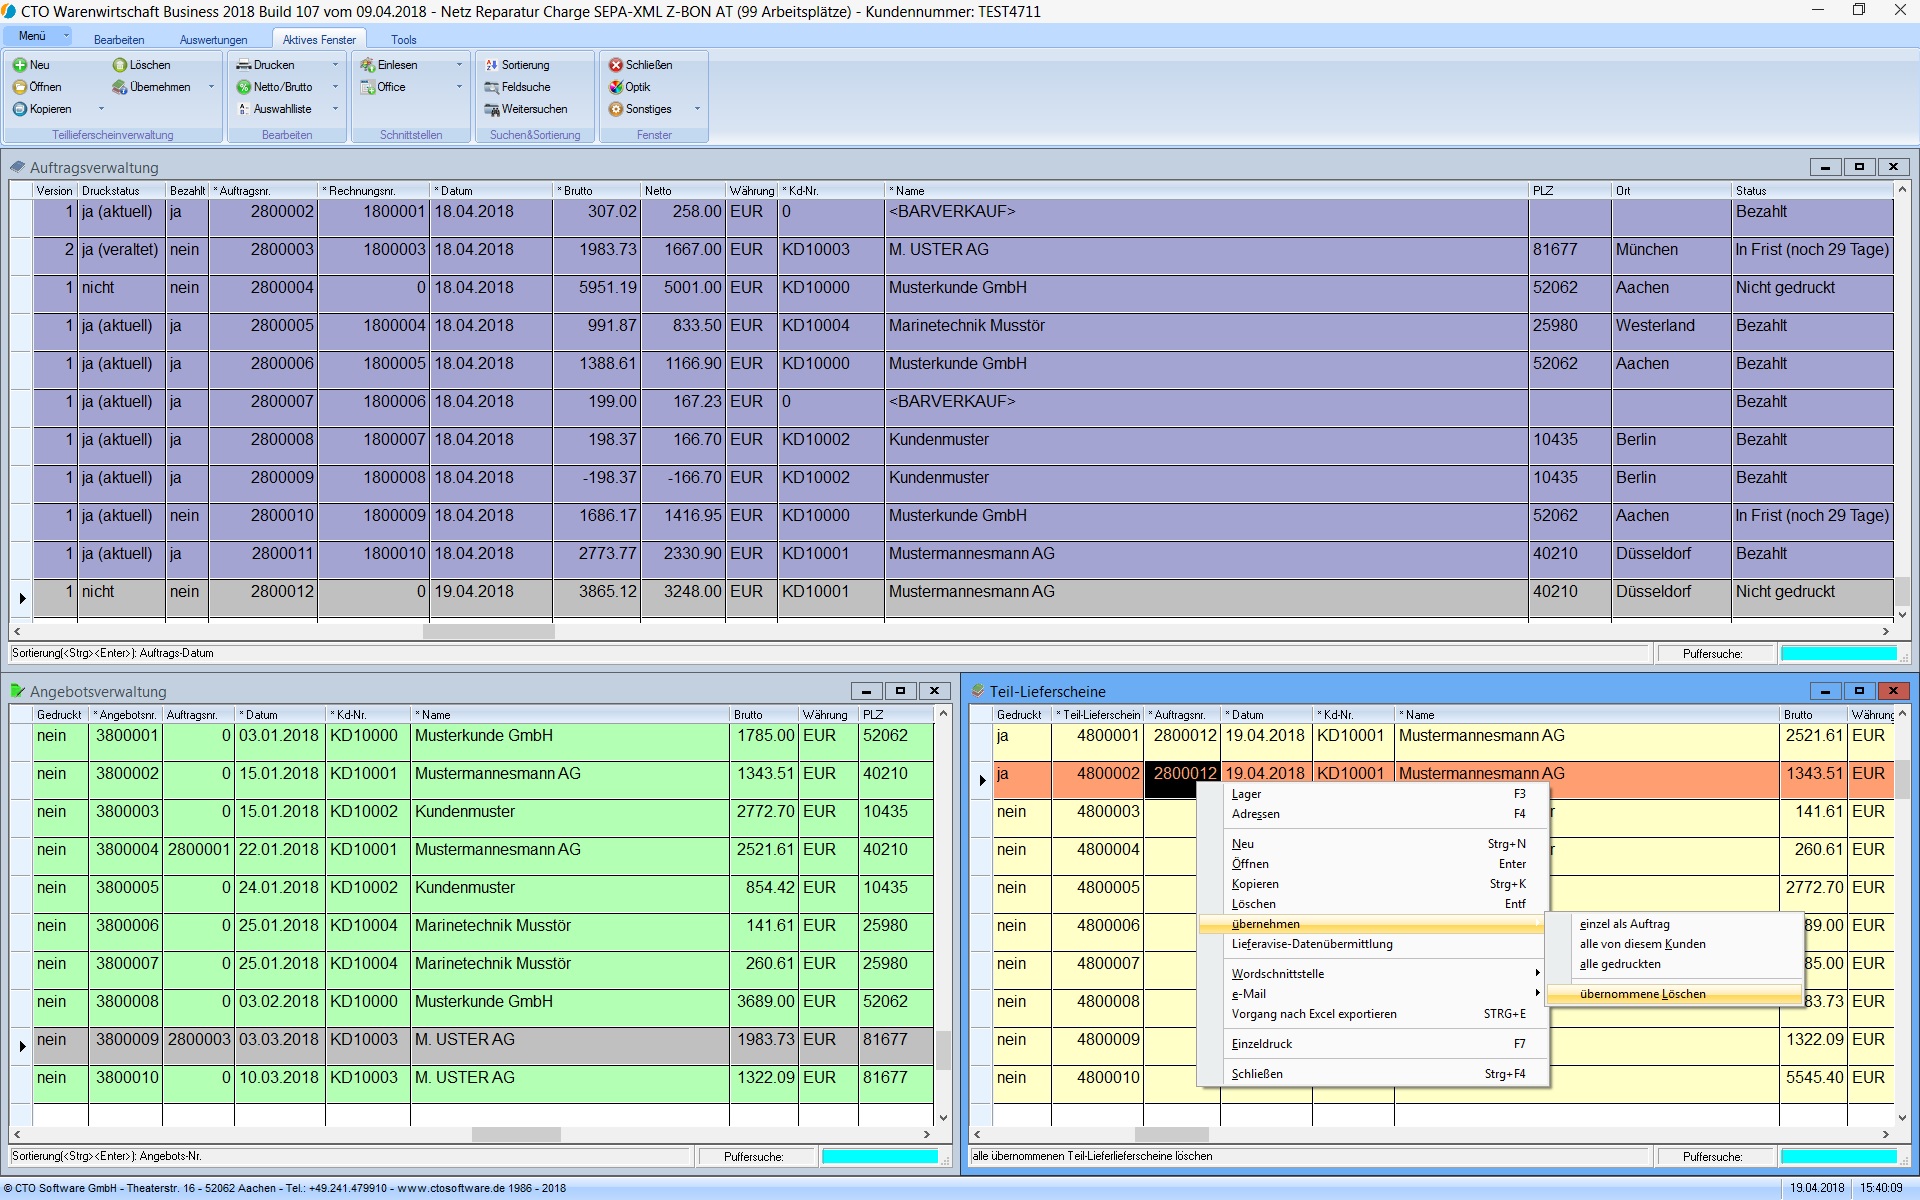Click the Office button in Schnittstellen group

coord(390,87)
